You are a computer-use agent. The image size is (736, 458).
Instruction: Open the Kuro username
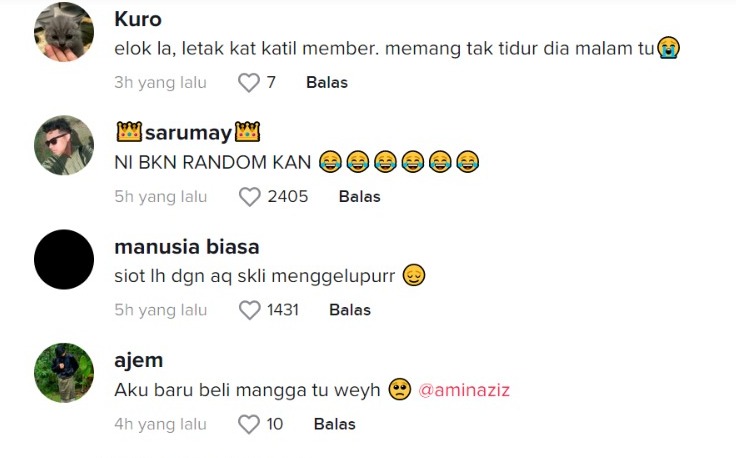138,19
